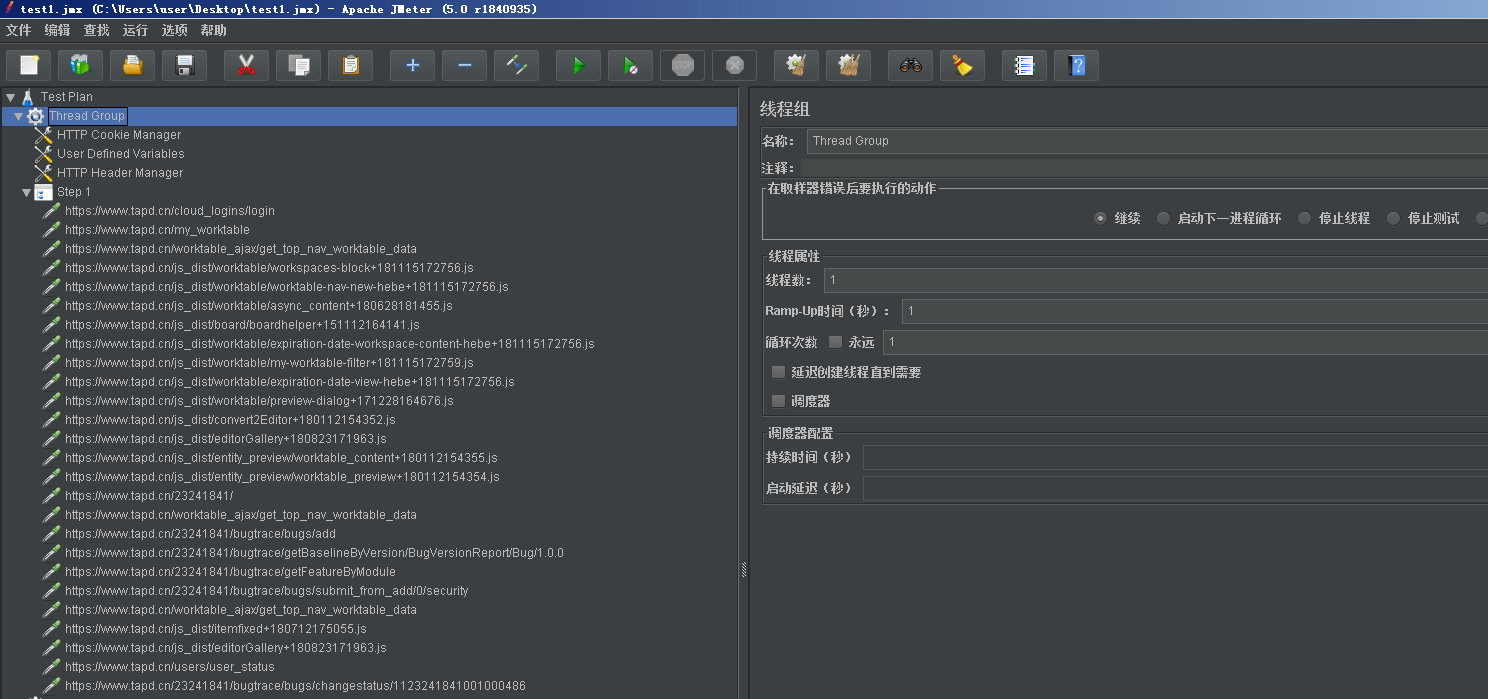
Task: Click the New test plan toolbar icon
Action: (x=29, y=66)
